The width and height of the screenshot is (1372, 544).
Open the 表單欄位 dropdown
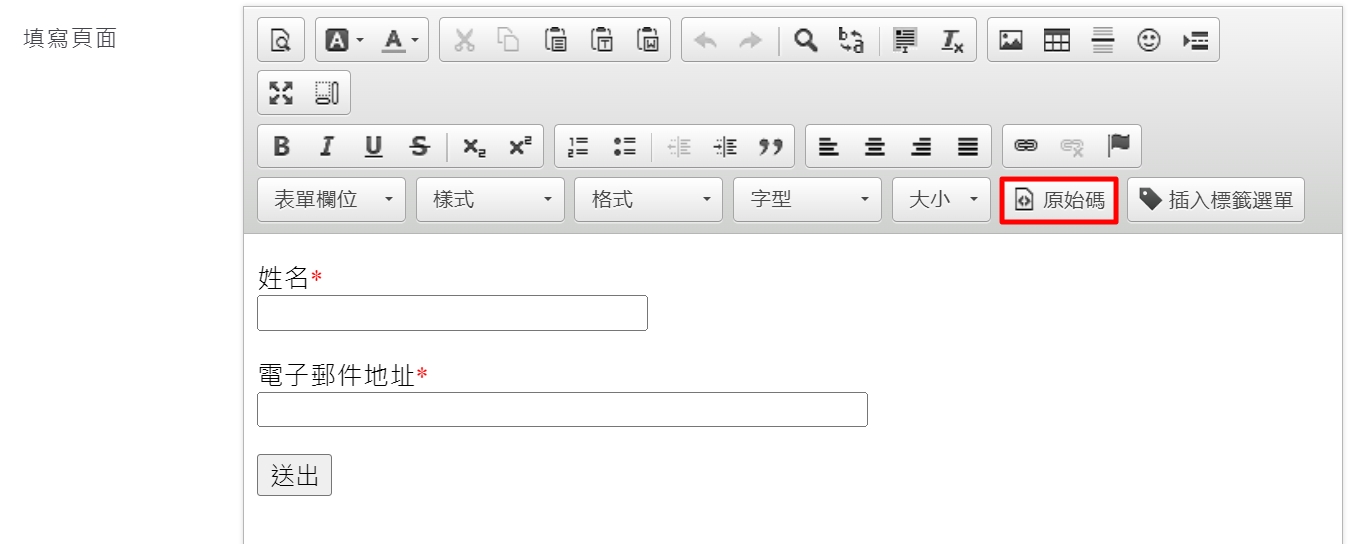[331, 200]
